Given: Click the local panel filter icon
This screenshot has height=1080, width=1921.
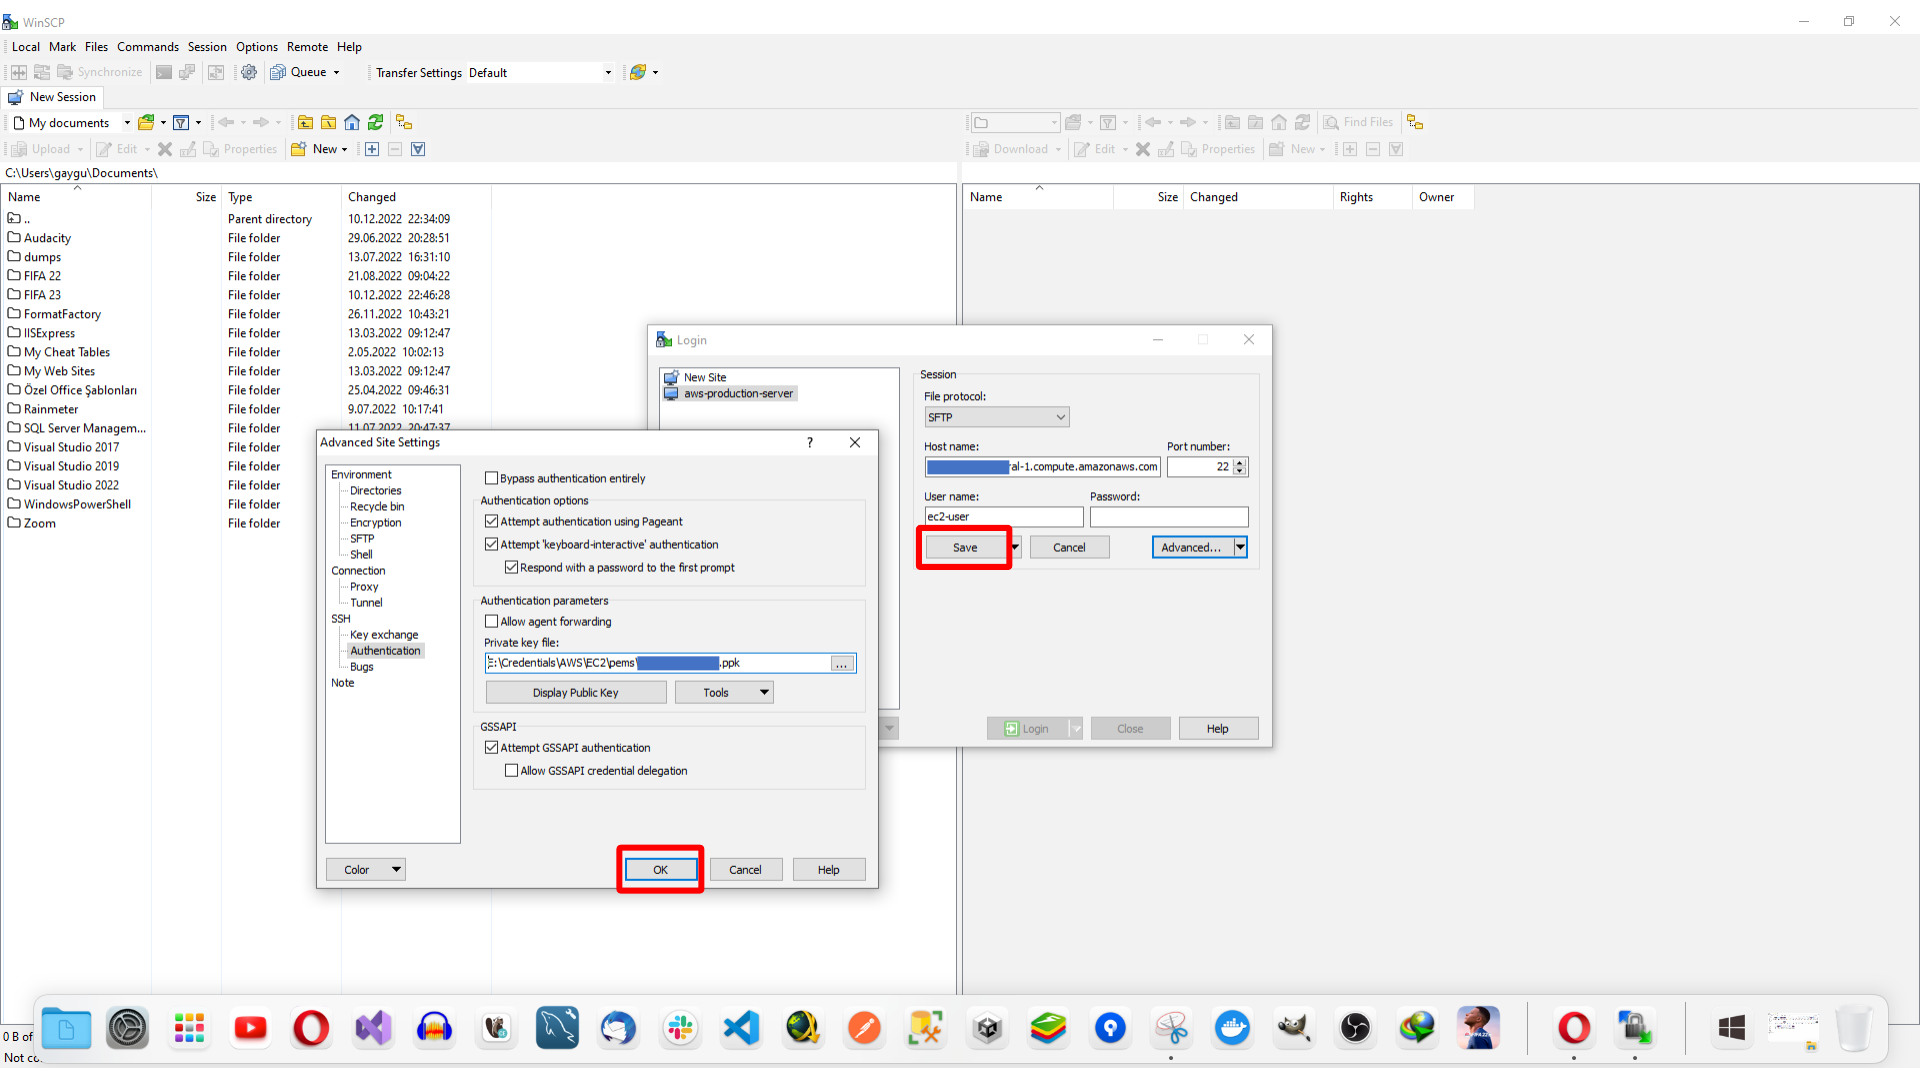Looking at the screenshot, I should click(181, 122).
